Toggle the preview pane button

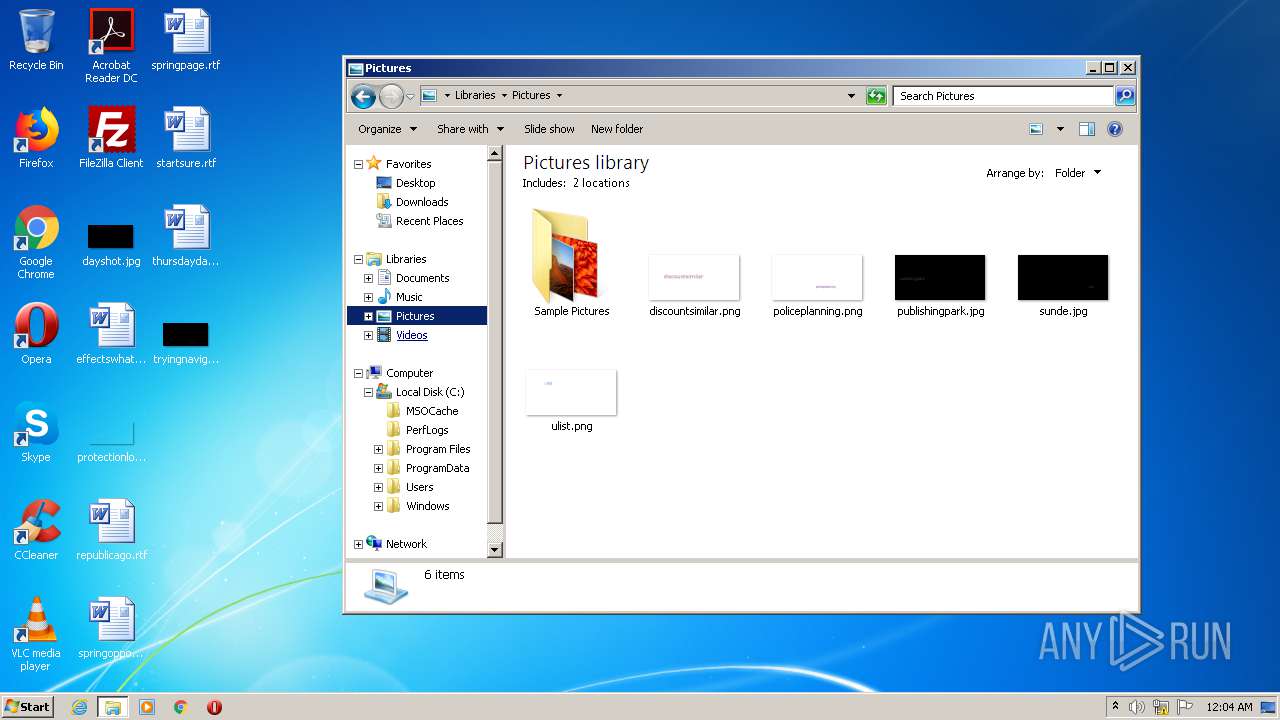(1087, 129)
